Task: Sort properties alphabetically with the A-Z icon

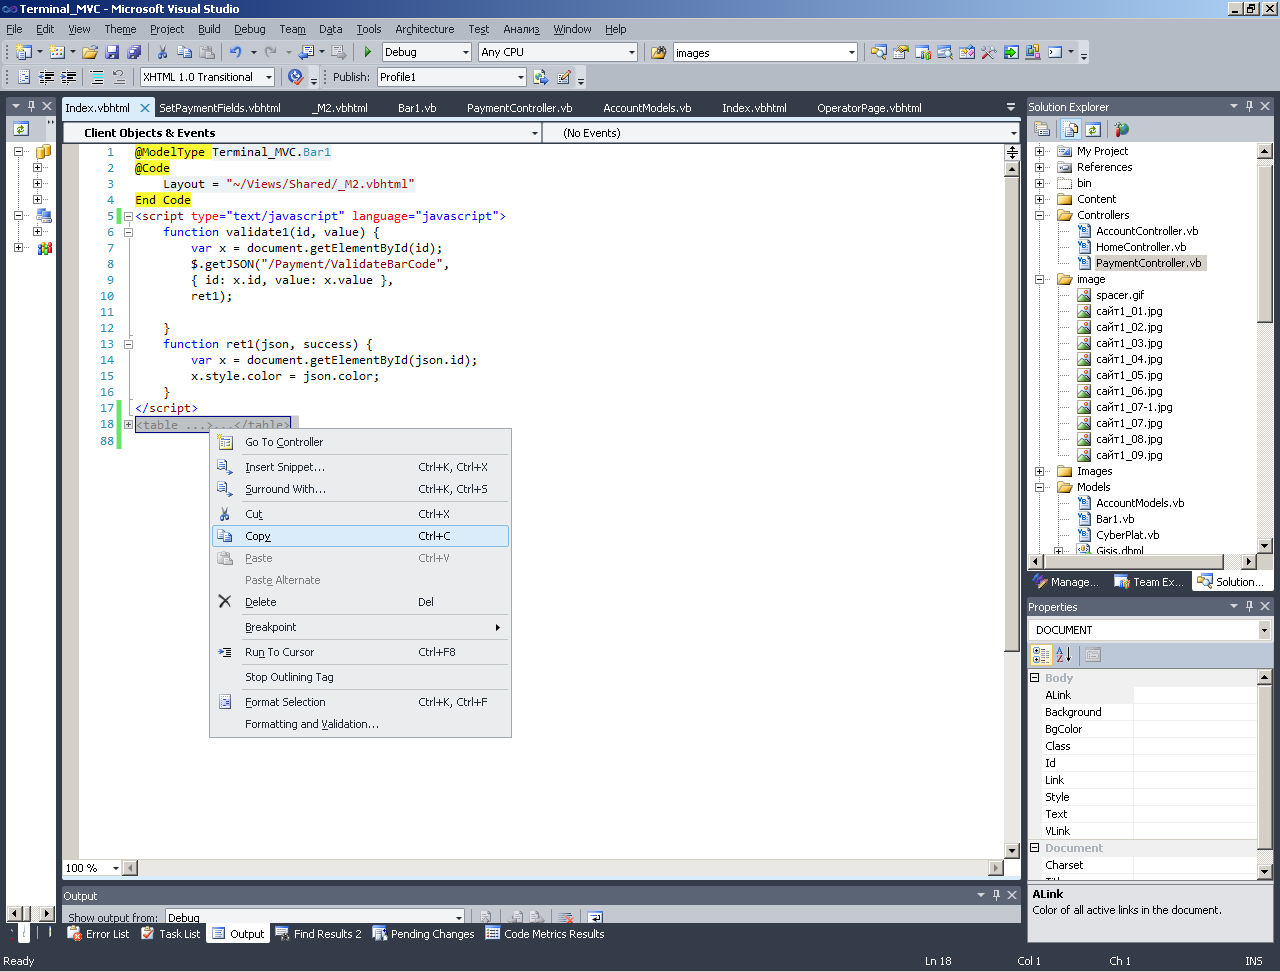Action: (1063, 655)
